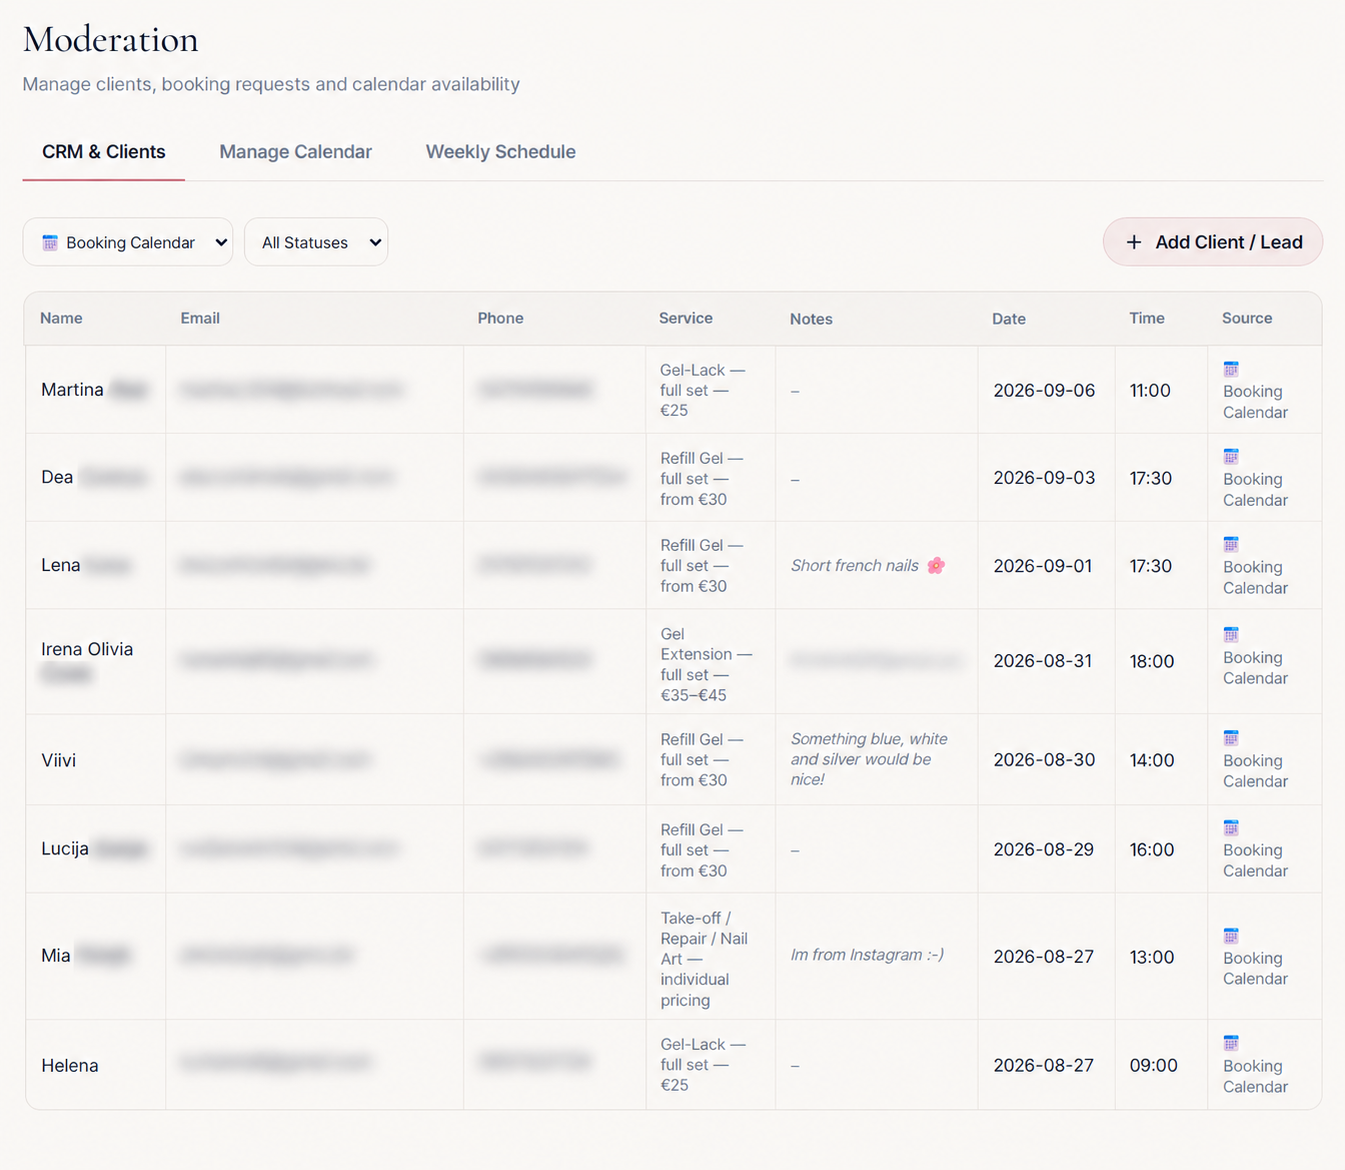Click the calendar source icon in Lena's row
Screen dimensions: 1345x1170
1231,545
